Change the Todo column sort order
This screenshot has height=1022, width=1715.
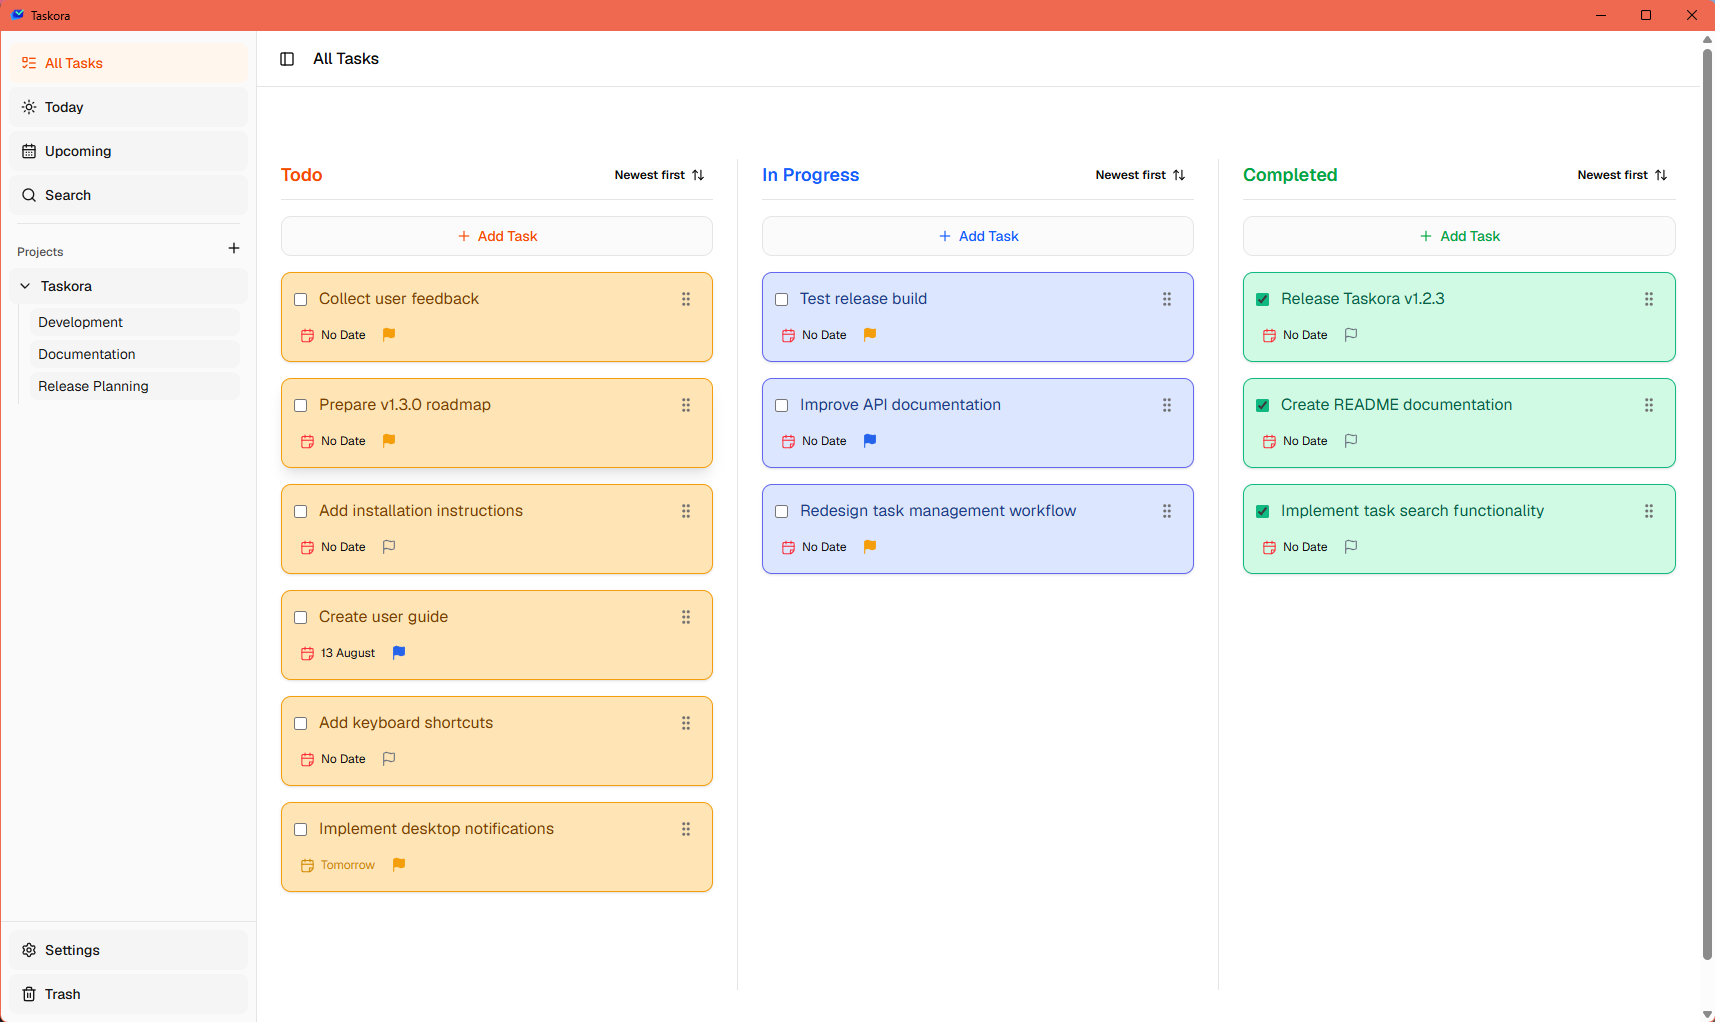point(659,175)
